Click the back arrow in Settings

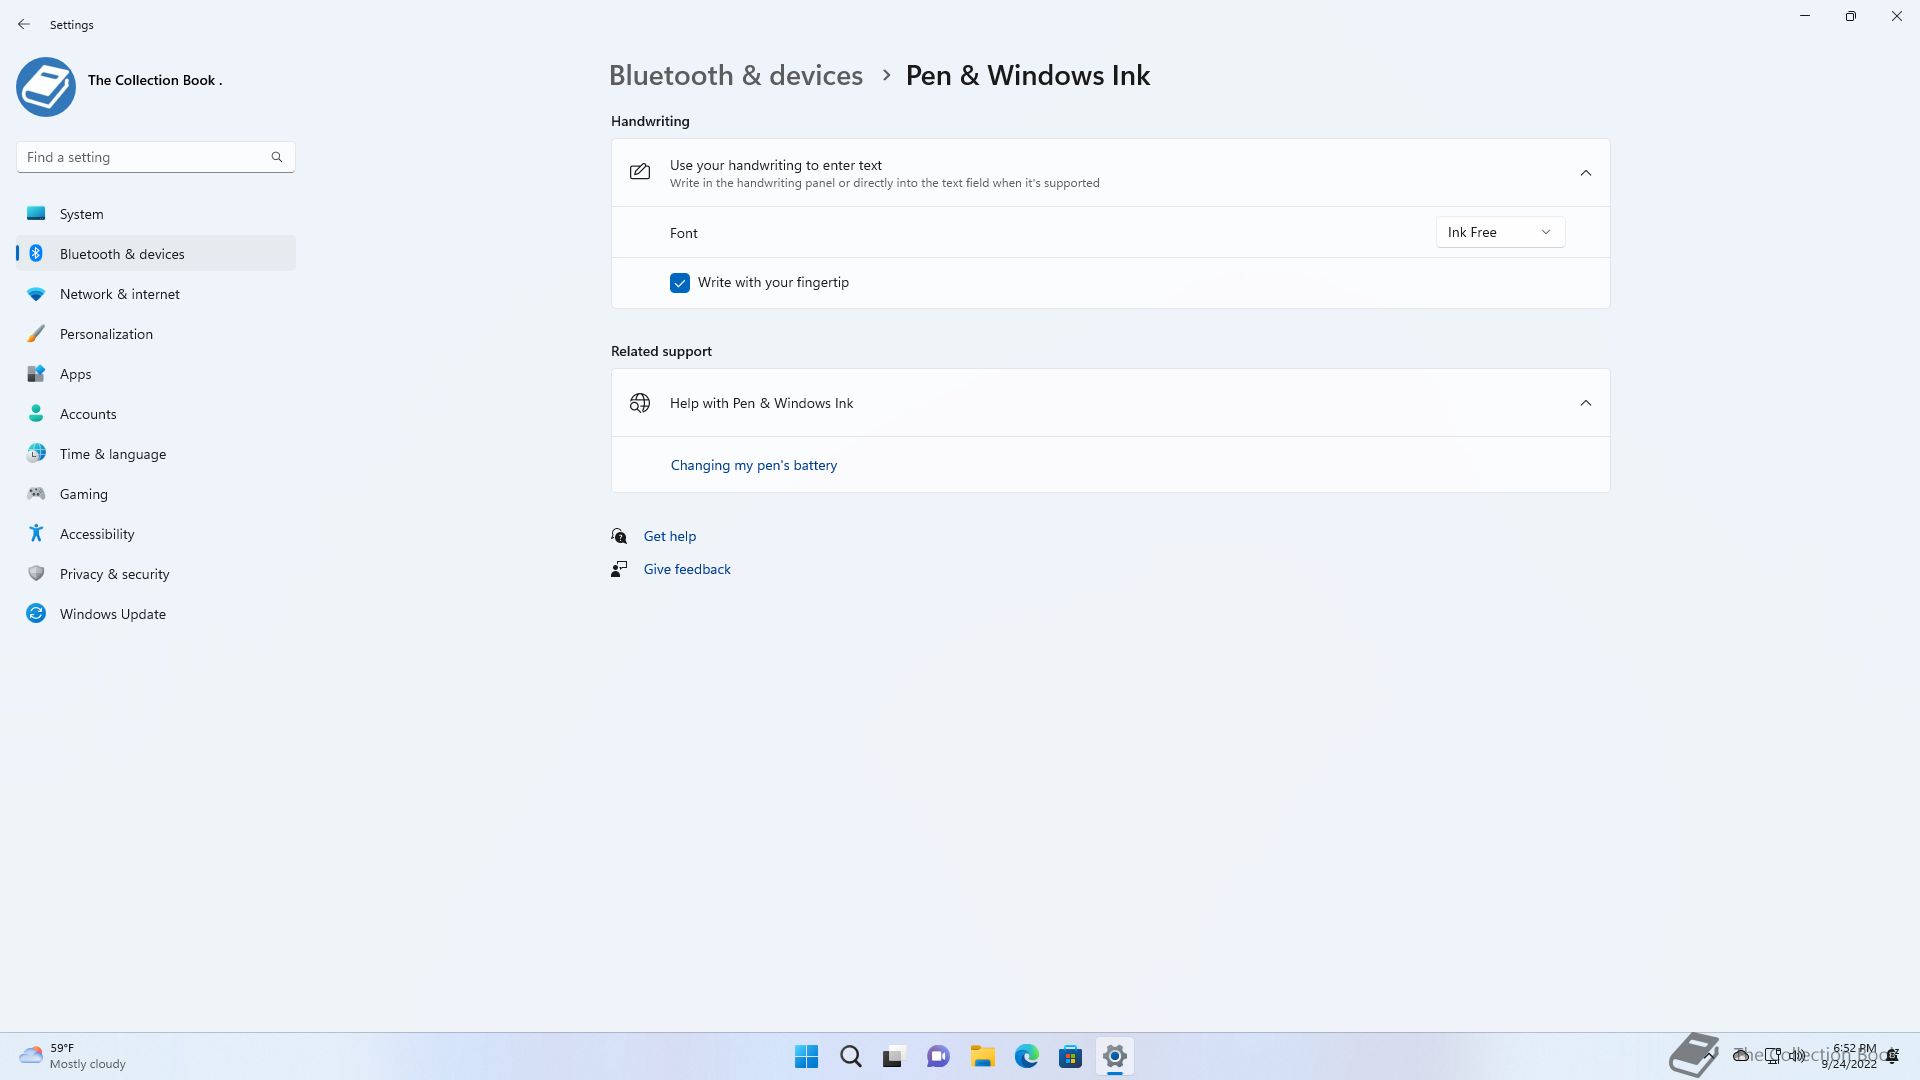point(24,24)
